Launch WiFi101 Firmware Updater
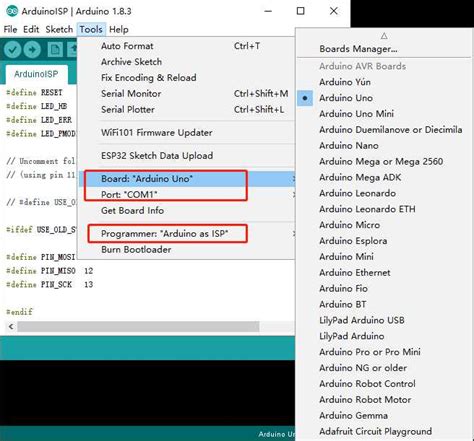Image resolution: width=474 pixels, height=441 pixels. pos(187,133)
